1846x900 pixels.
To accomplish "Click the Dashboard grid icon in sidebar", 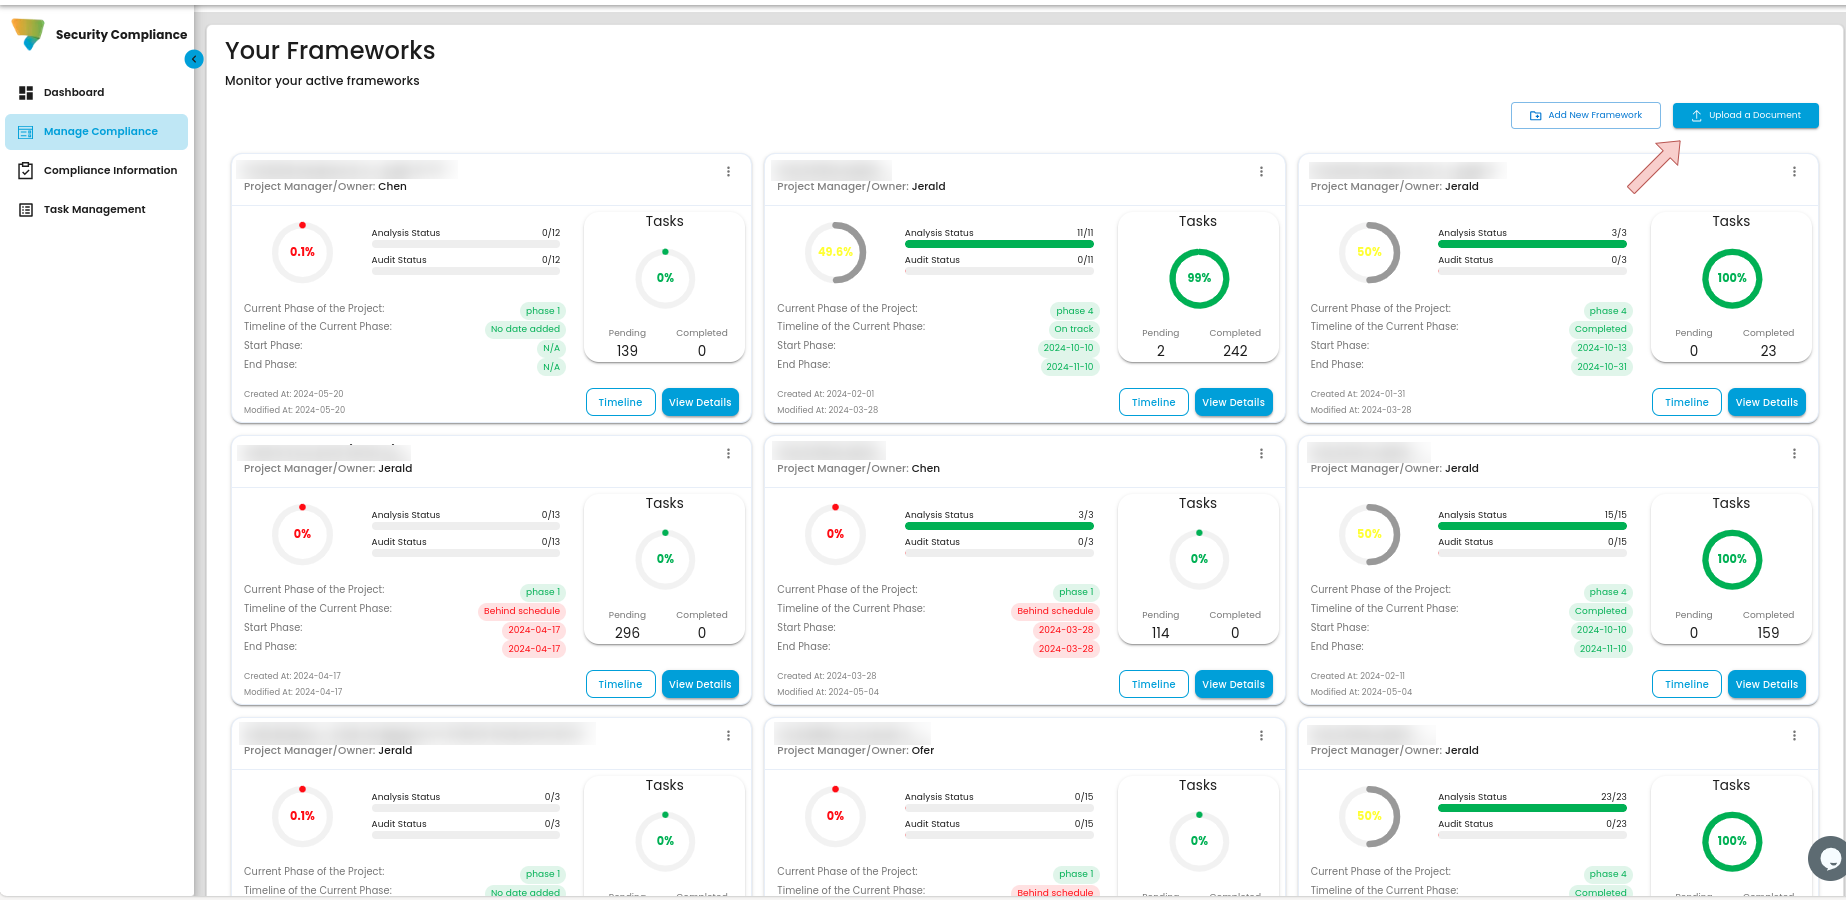I will tap(26, 93).
